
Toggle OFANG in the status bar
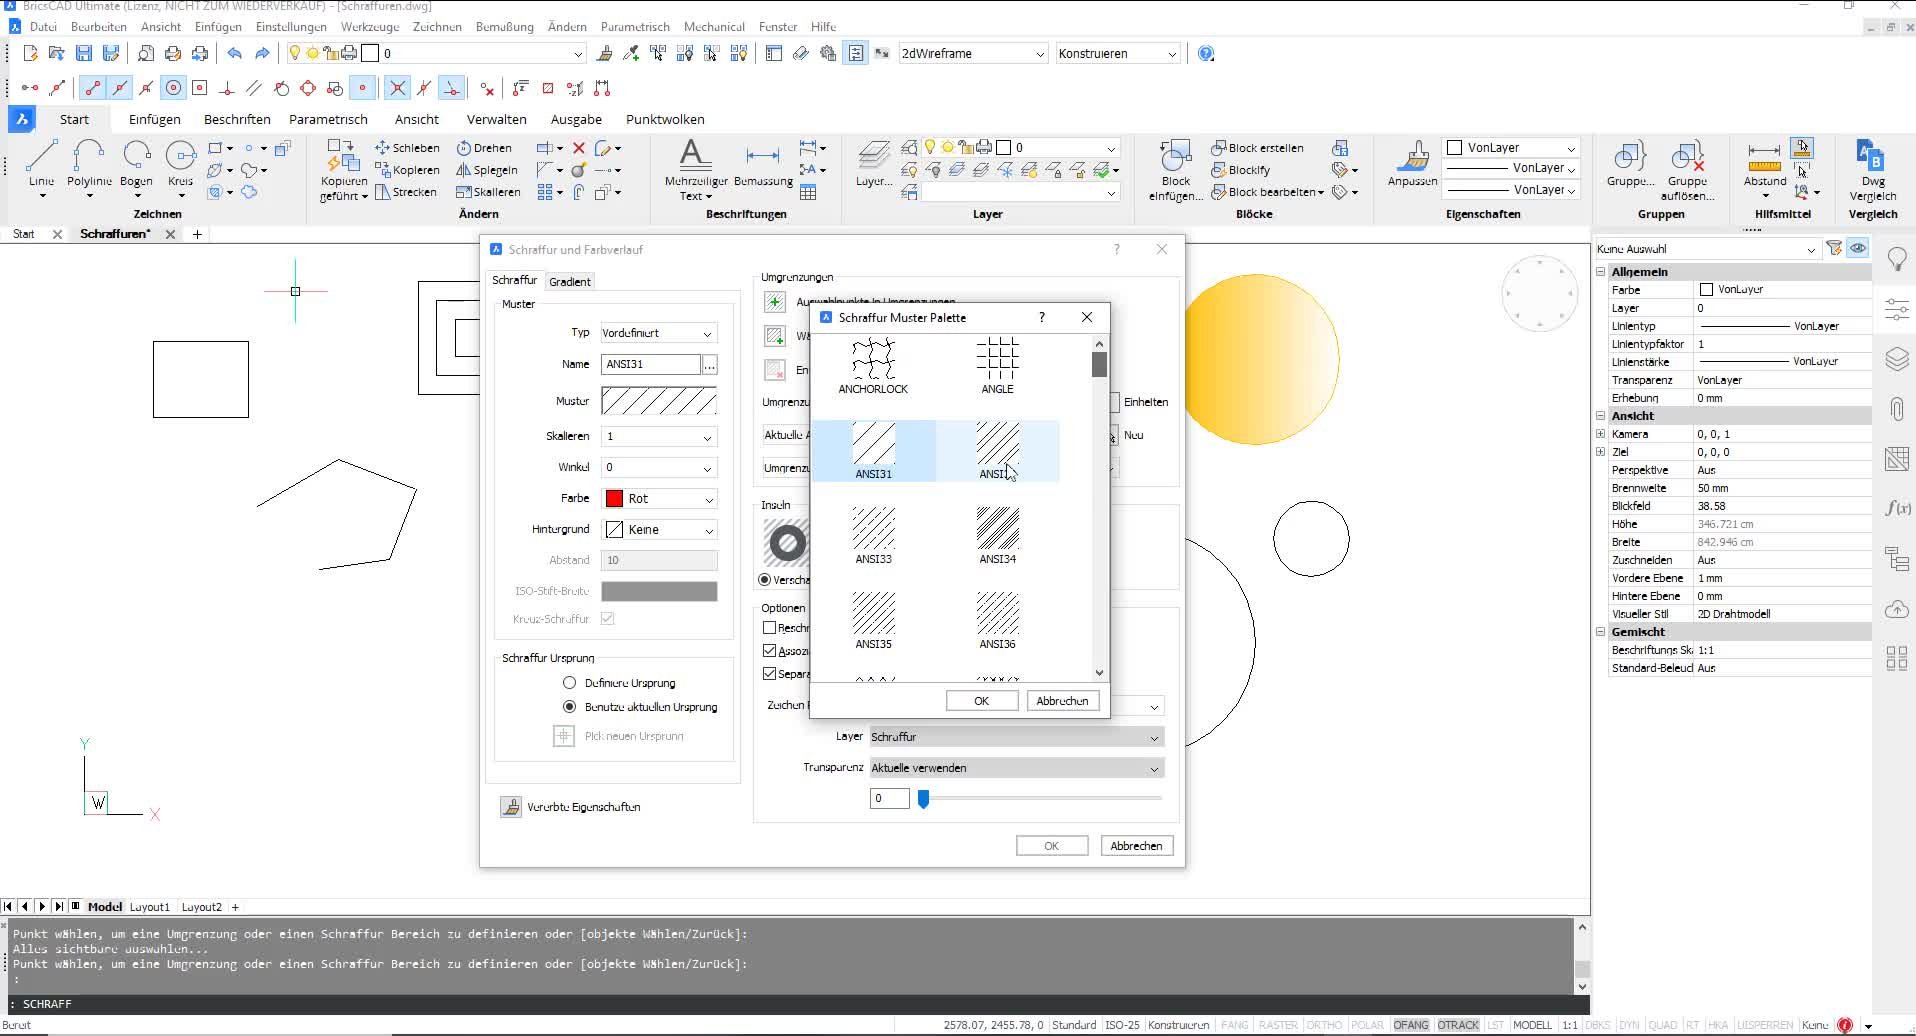[x=1410, y=1025]
